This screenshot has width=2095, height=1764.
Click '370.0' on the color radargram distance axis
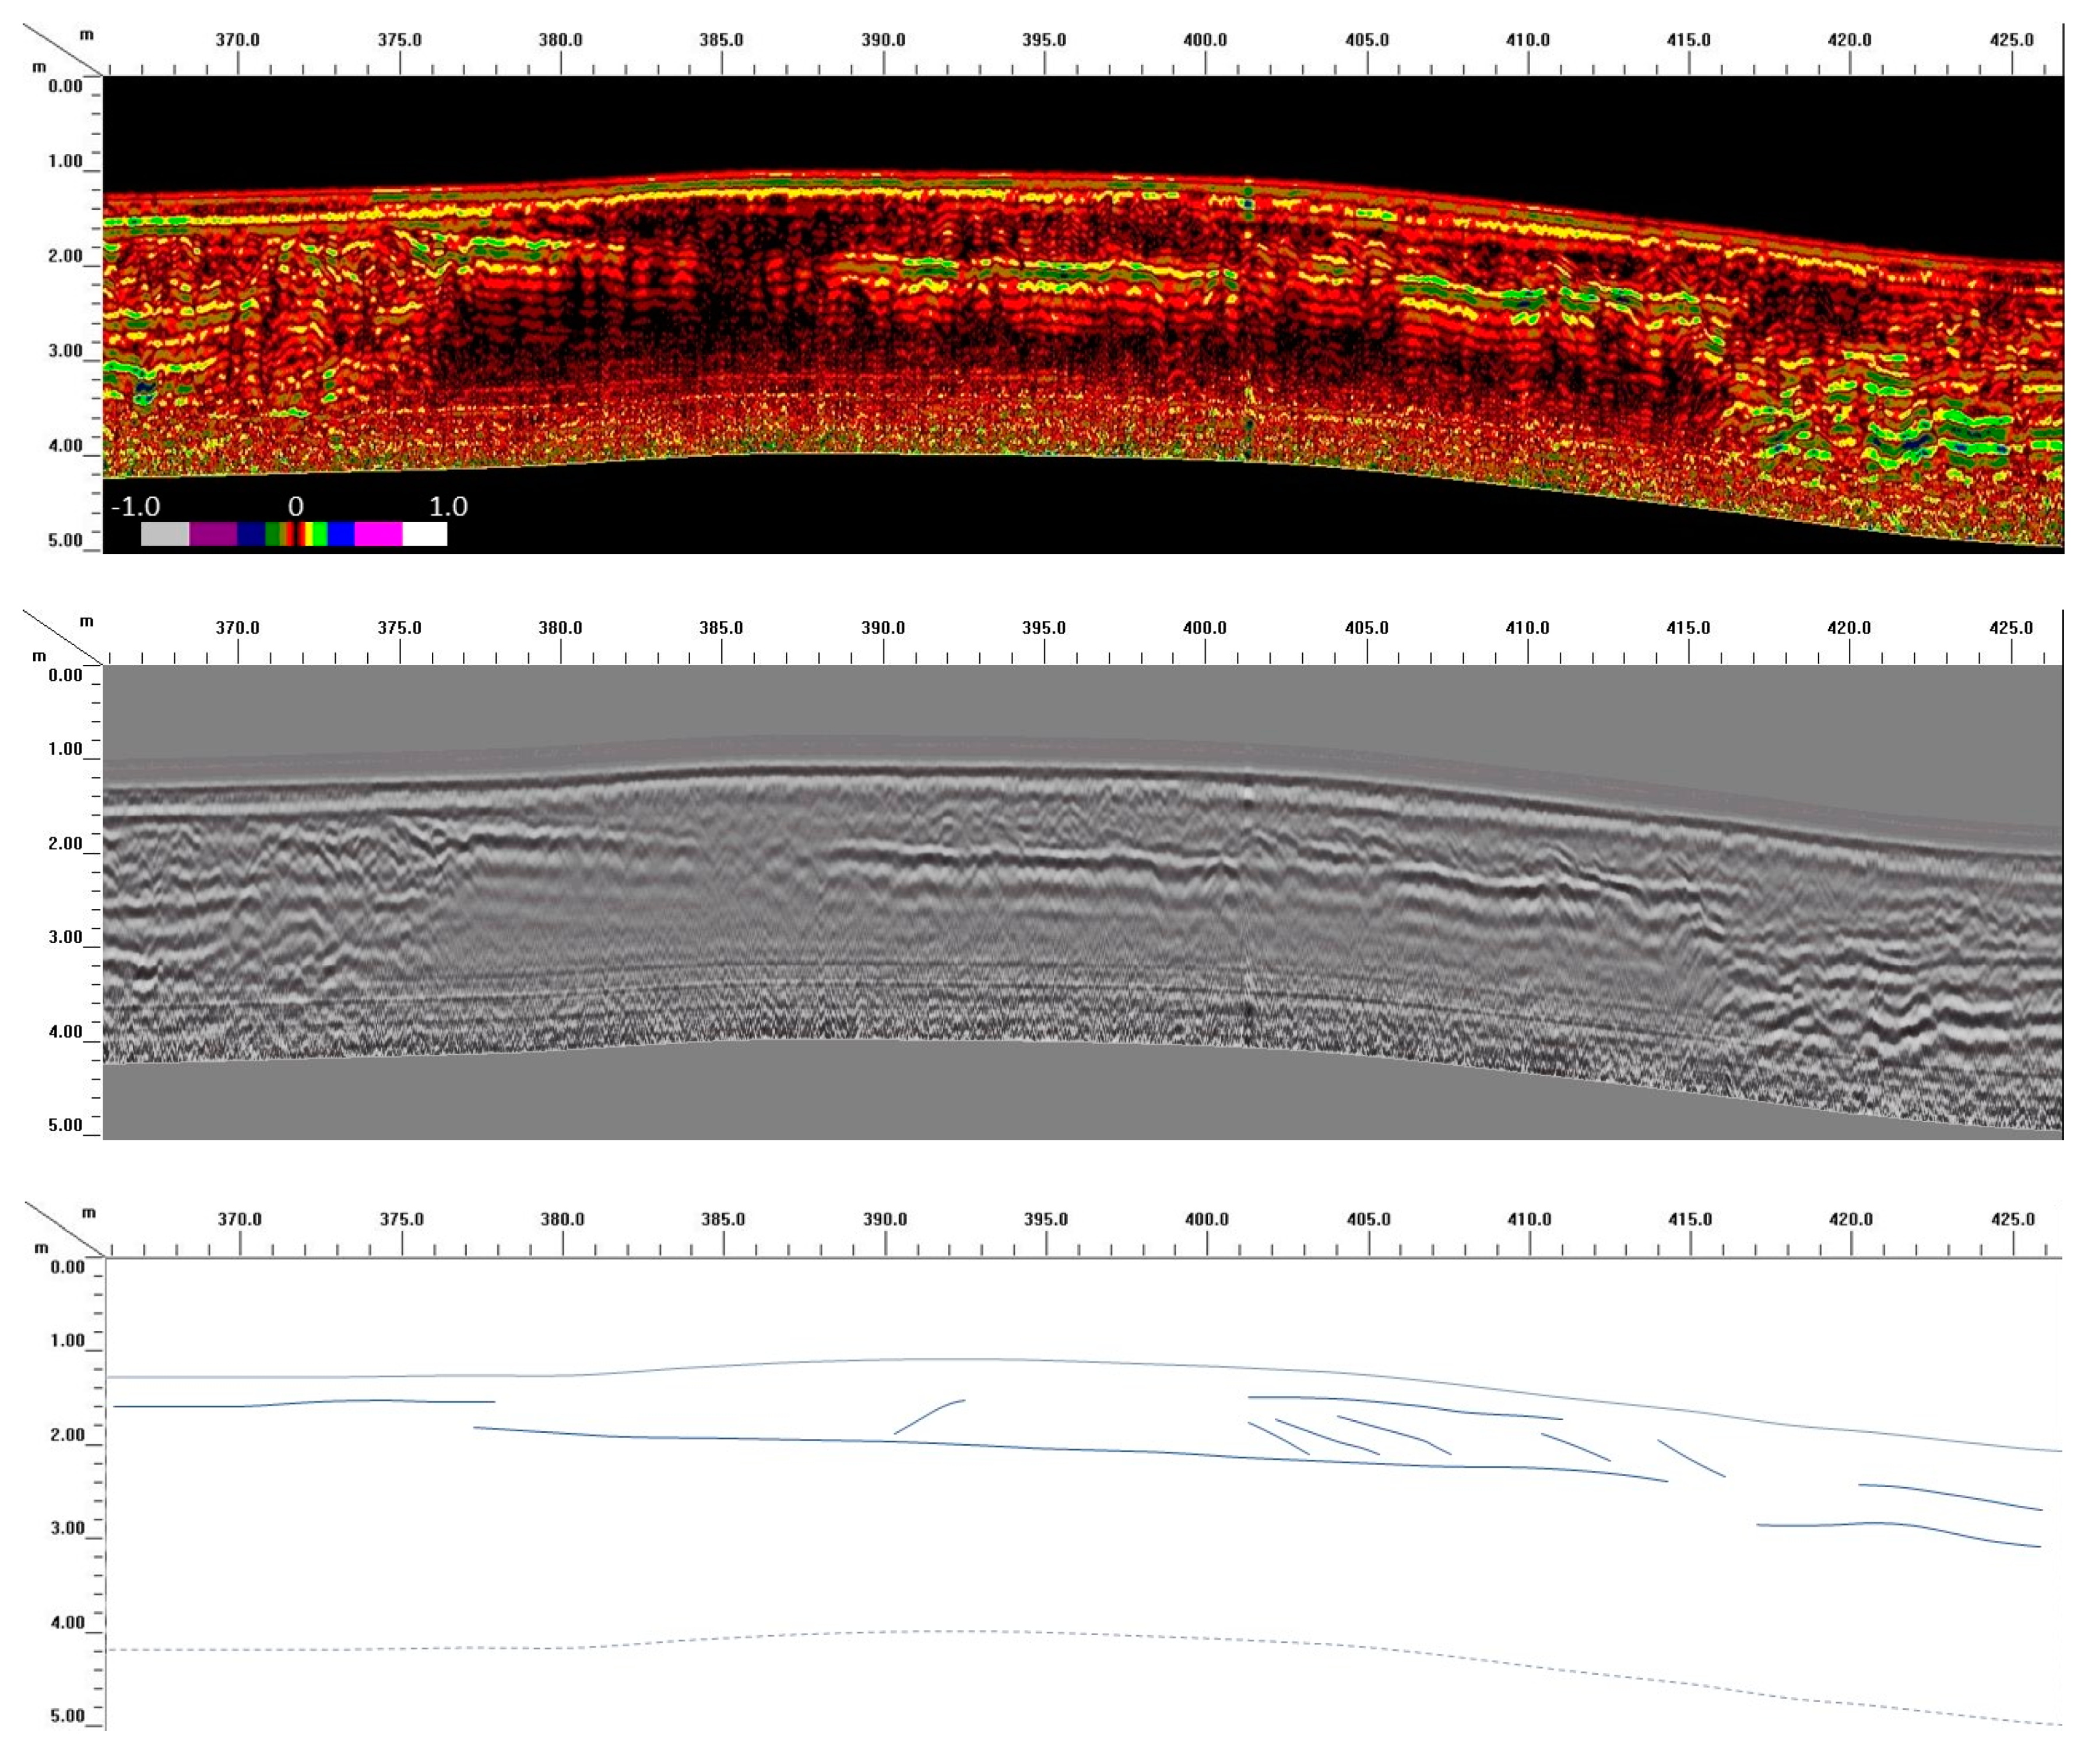(x=238, y=40)
